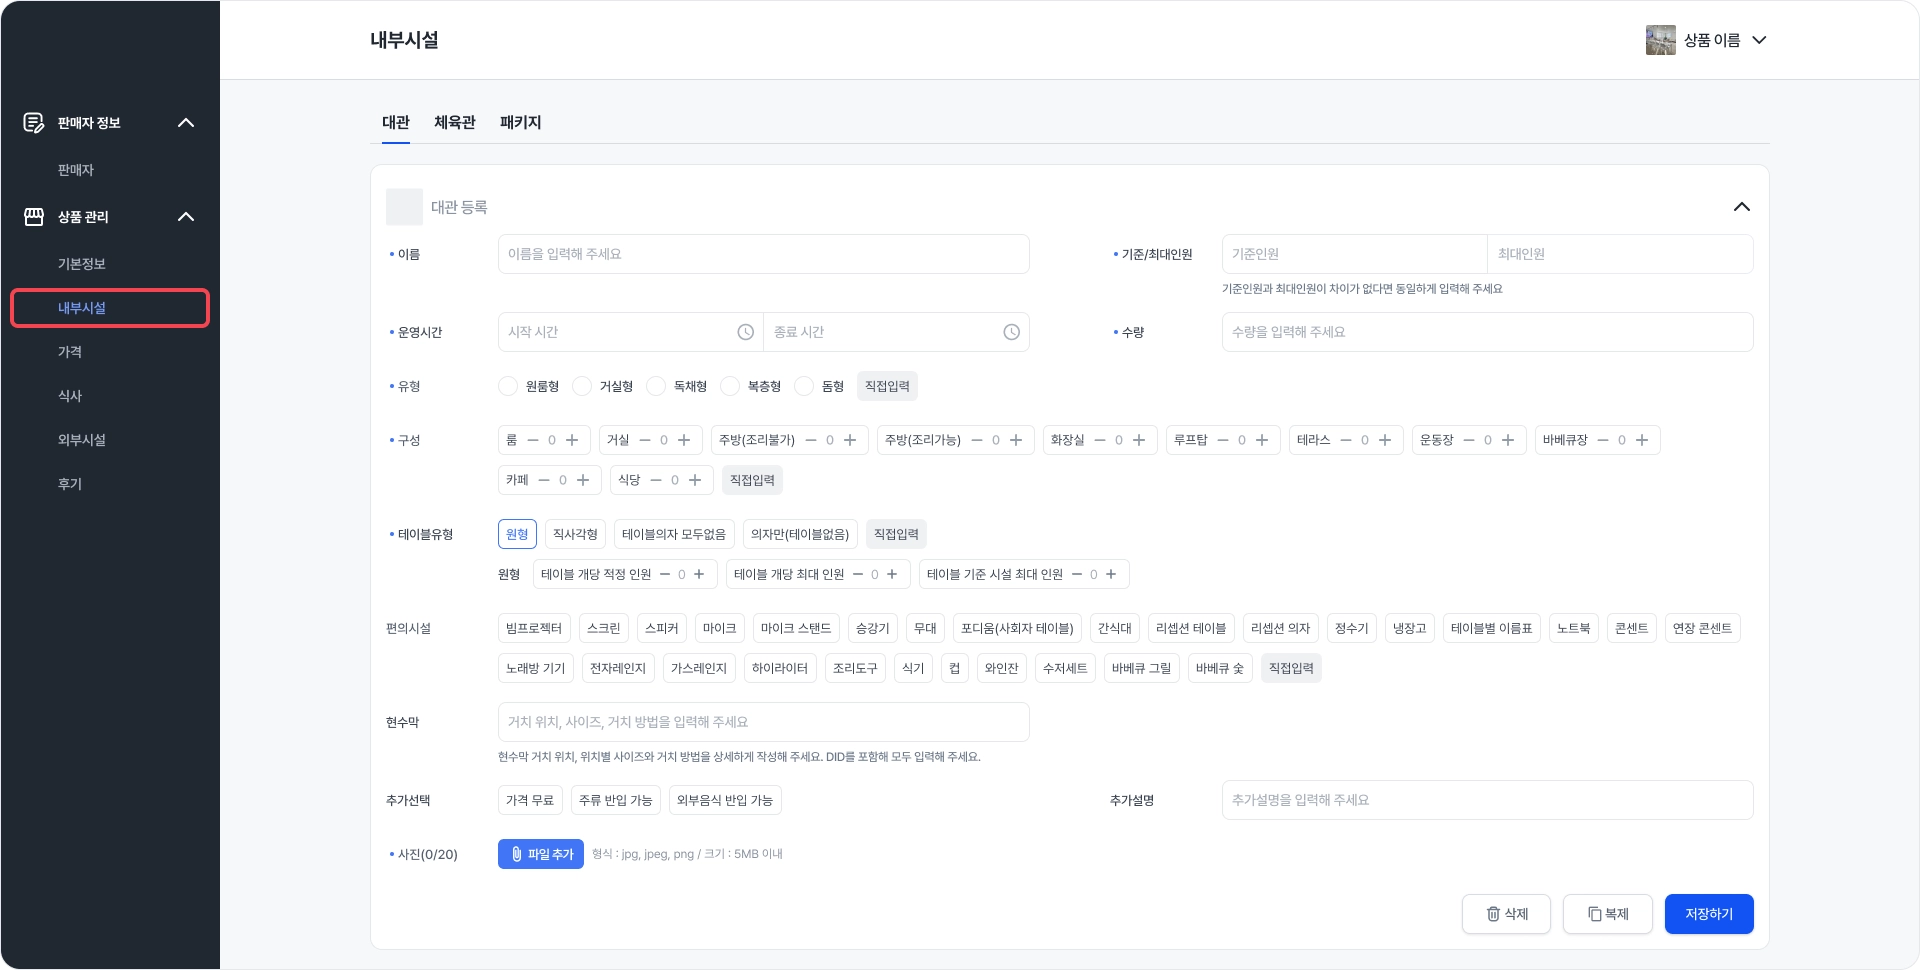Collapse the 판매자 정보 sidebar section

pos(186,123)
